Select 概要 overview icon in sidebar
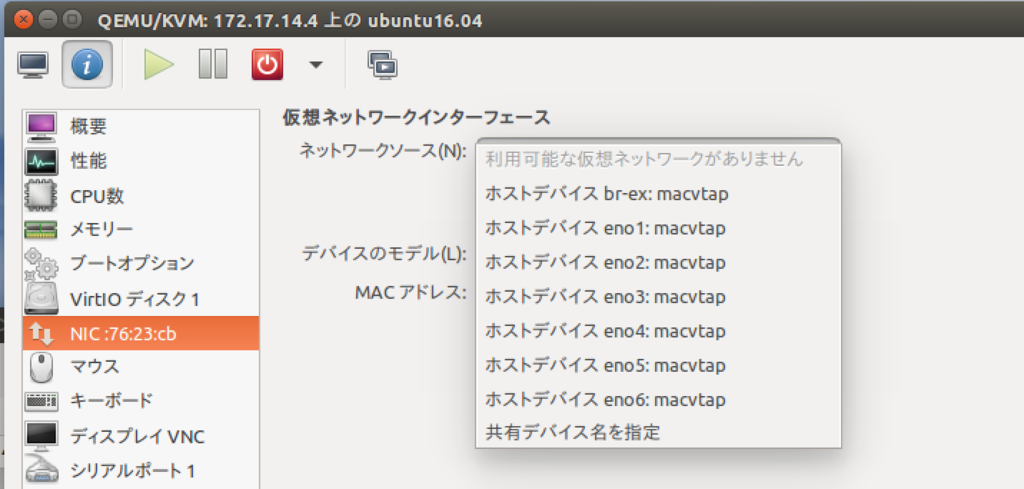Screen dimensions: 1024x489 [42, 126]
